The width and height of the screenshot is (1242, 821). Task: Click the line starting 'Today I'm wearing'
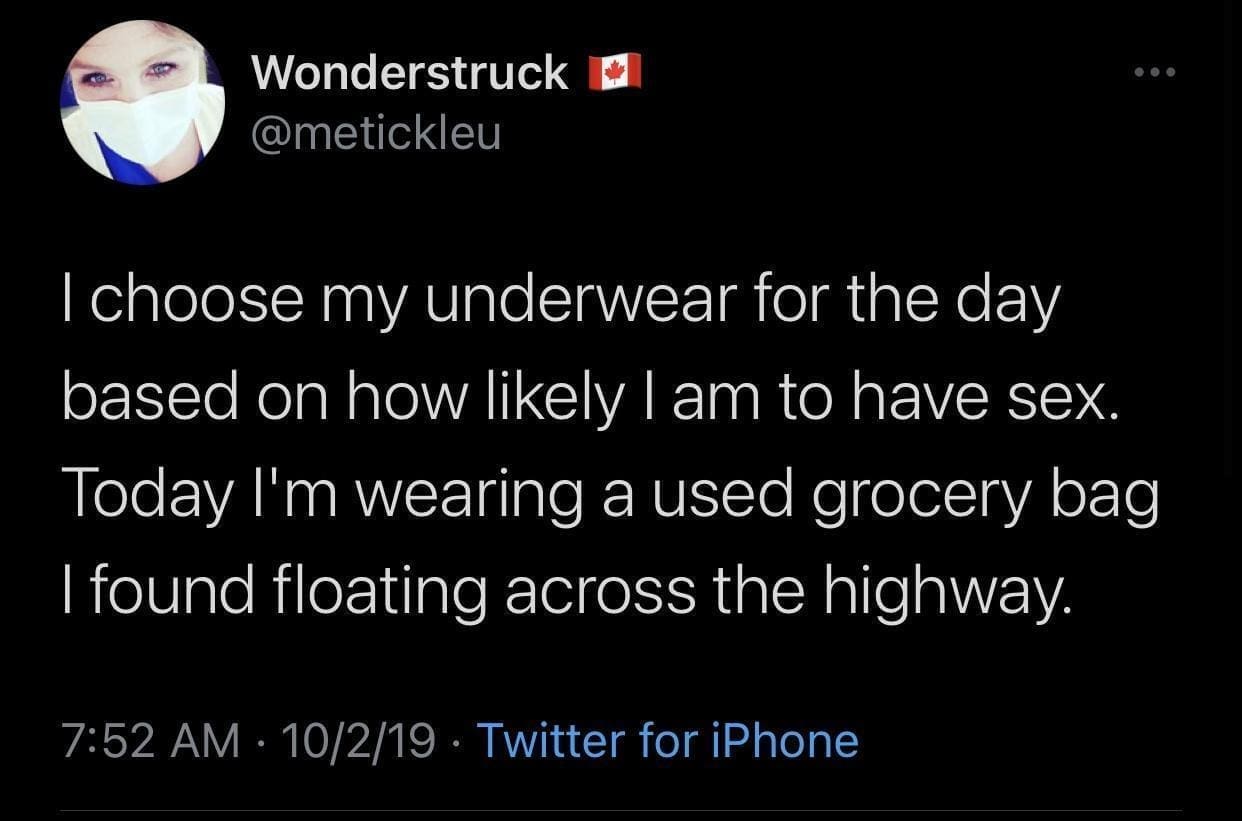pos(610,497)
